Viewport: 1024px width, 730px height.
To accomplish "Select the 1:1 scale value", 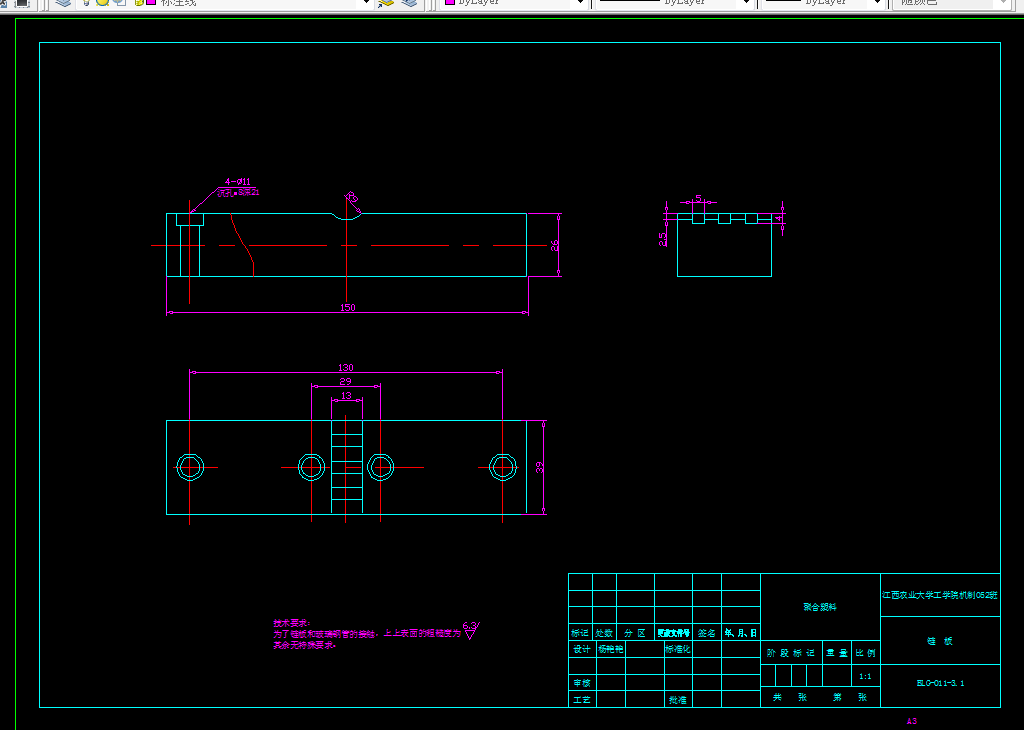I will click(x=865, y=676).
